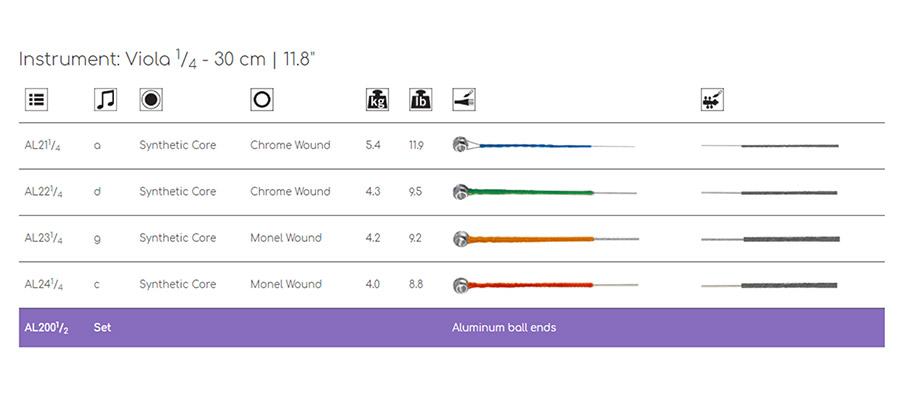Screen dimensions: 900x399
Task: Click the AL200 1/2 set code
Action: (x=46, y=328)
